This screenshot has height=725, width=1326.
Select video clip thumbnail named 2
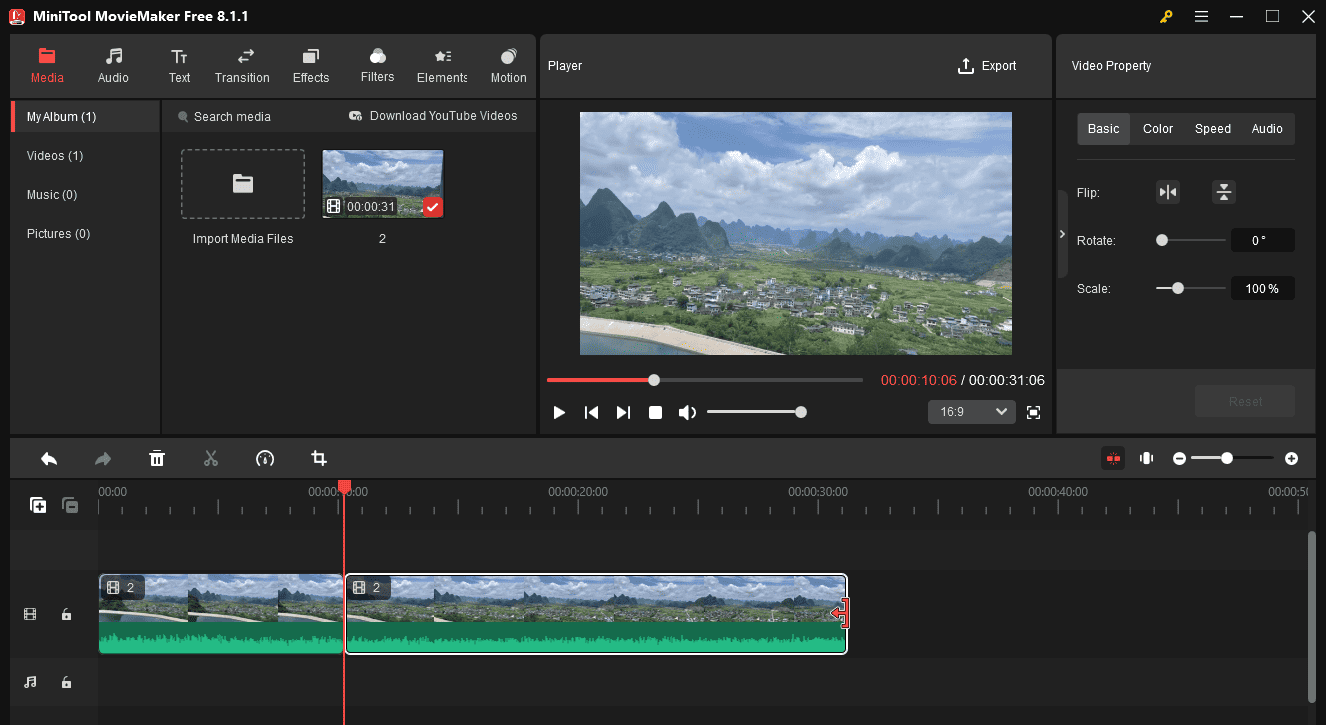382,184
